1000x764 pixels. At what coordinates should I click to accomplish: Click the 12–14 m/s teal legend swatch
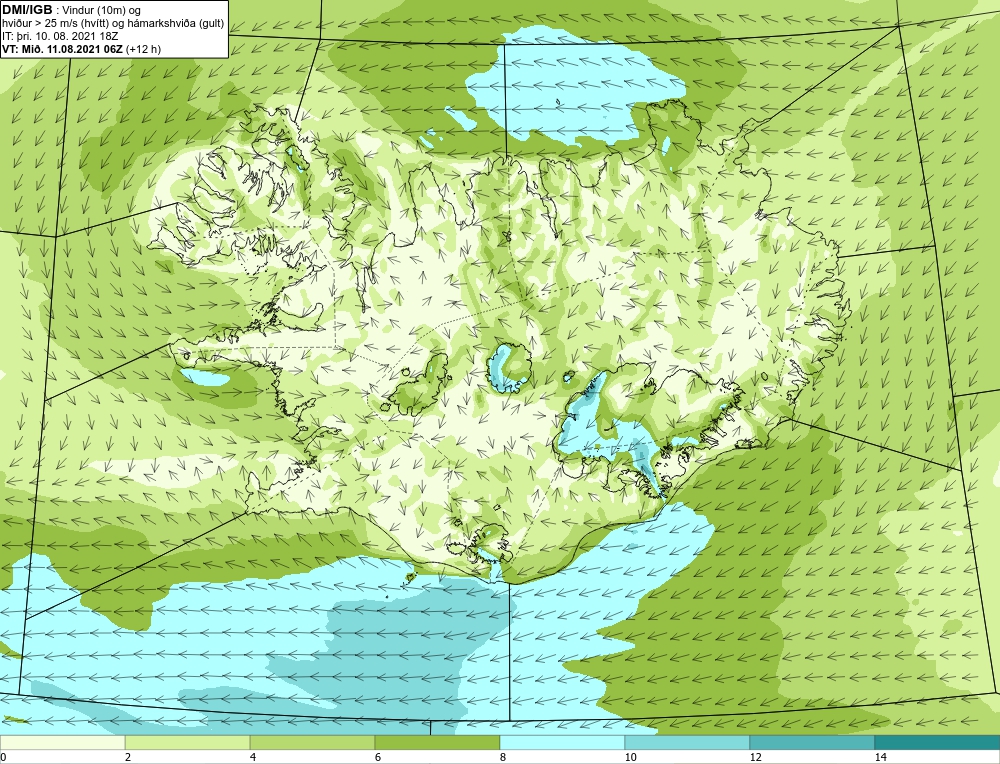(x=812, y=742)
